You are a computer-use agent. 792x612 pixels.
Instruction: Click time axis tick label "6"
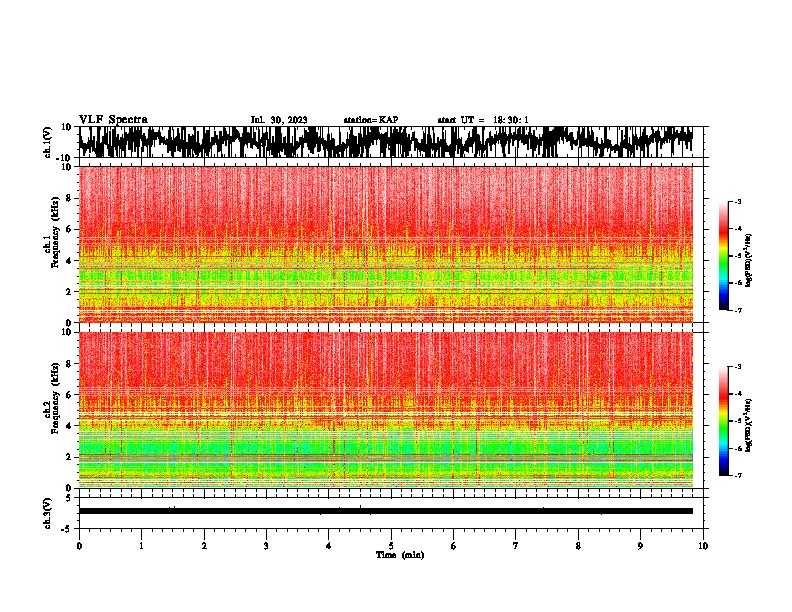454,546
